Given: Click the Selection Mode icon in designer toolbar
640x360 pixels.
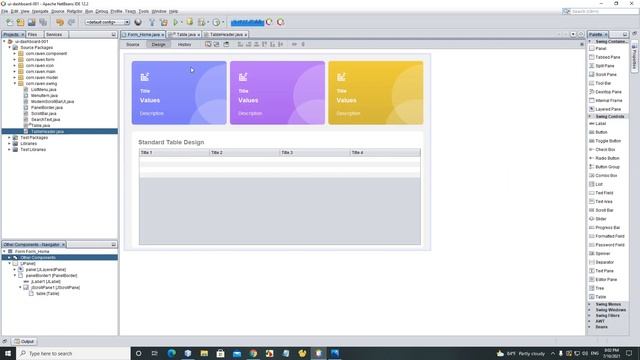Looking at the screenshot, I should 208,44.
